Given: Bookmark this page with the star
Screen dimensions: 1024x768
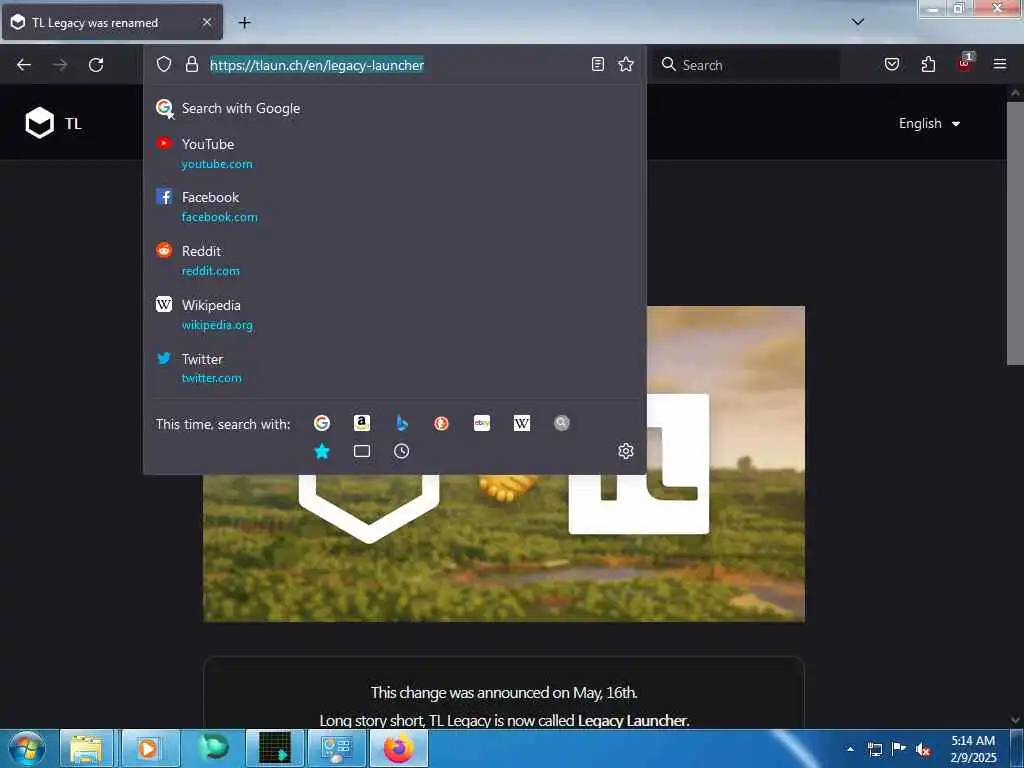Looking at the screenshot, I should (x=626, y=64).
